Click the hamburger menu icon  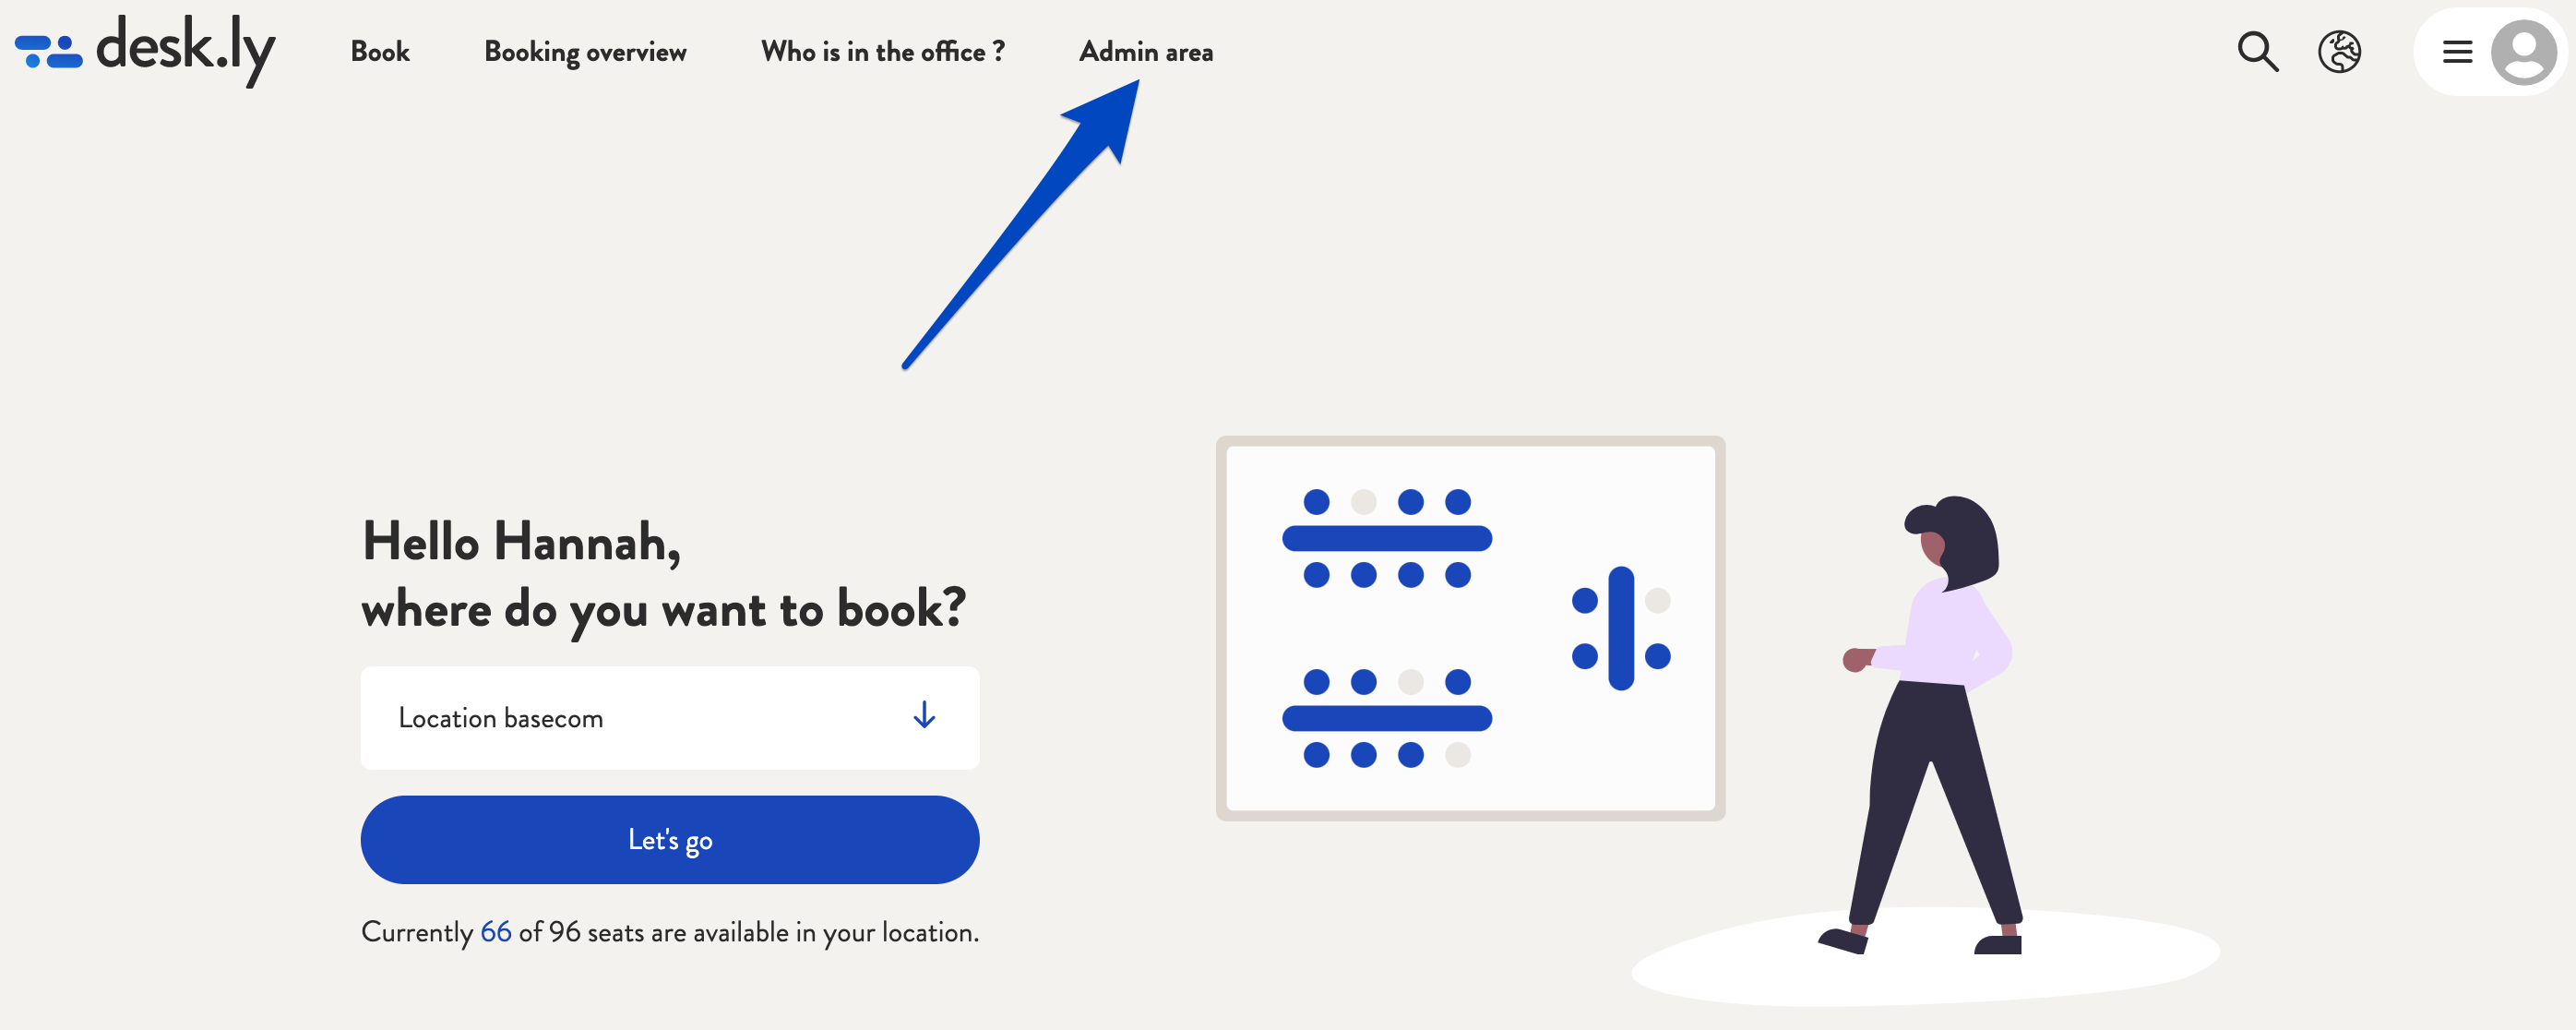click(2458, 51)
